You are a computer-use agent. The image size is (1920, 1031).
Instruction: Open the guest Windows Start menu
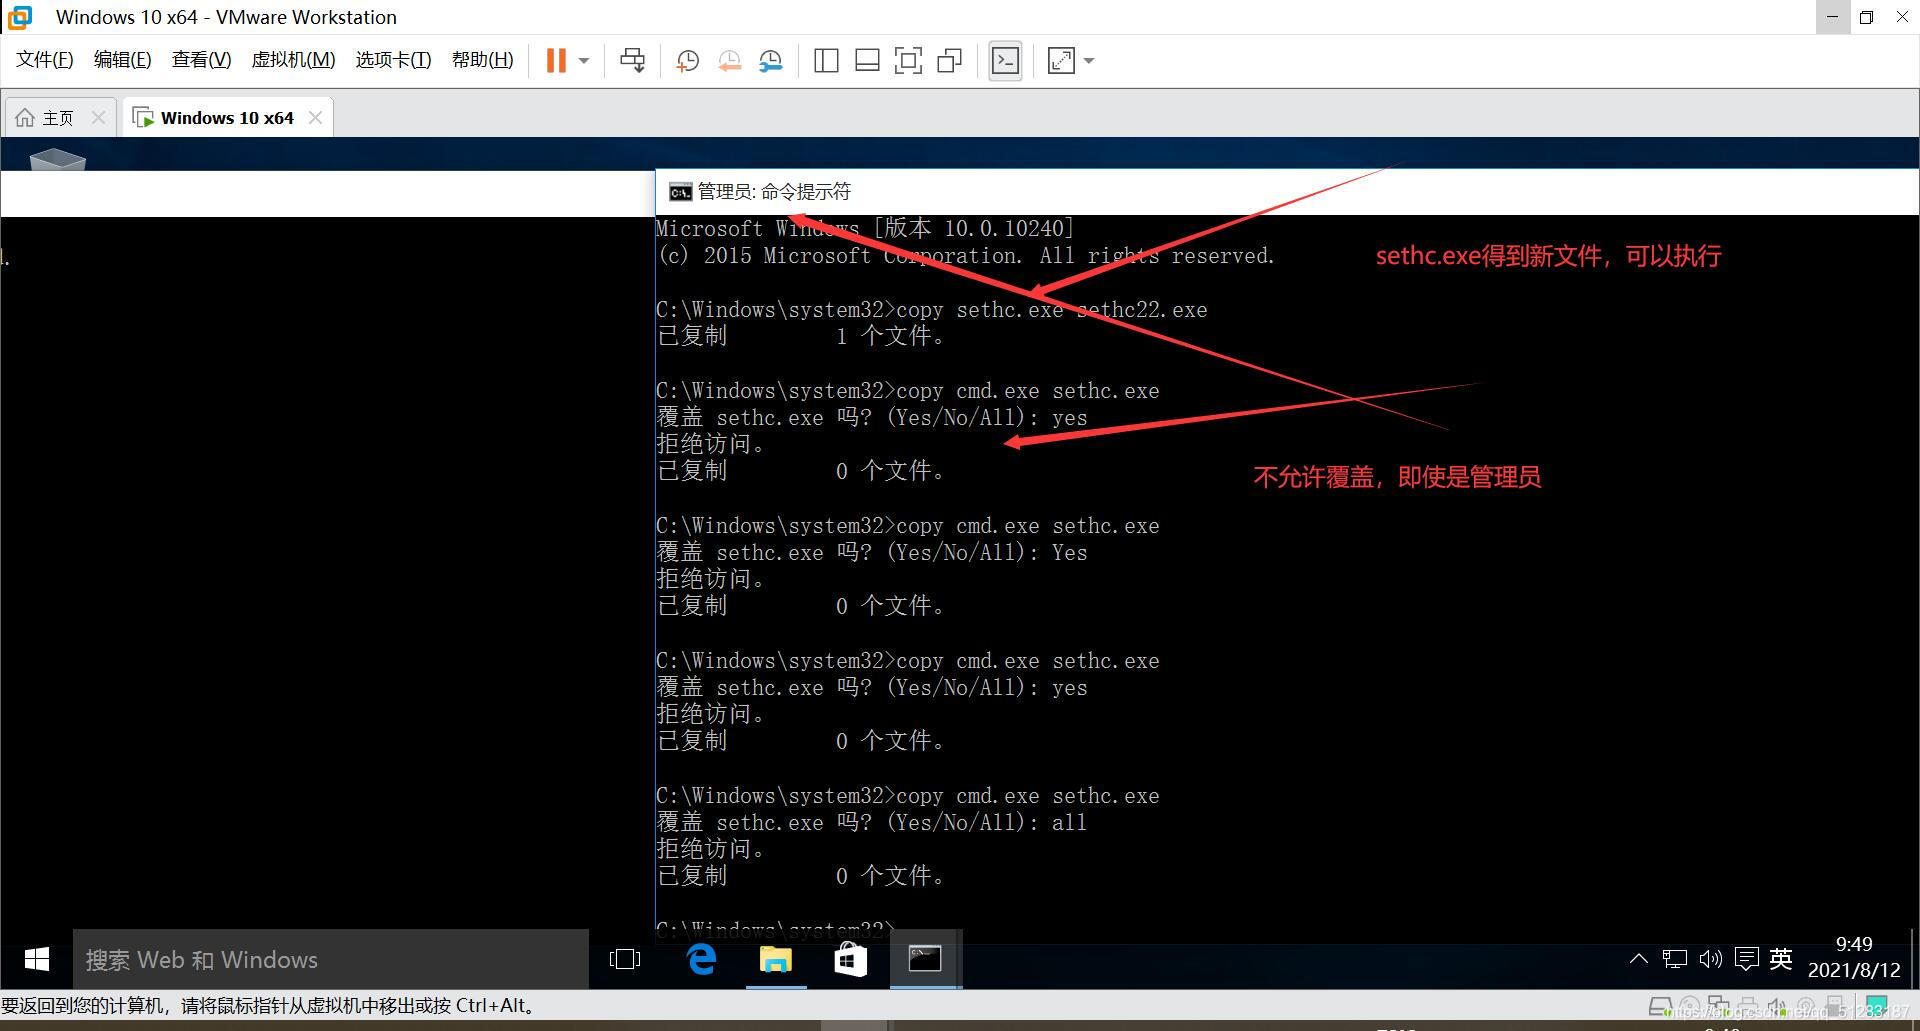37,960
